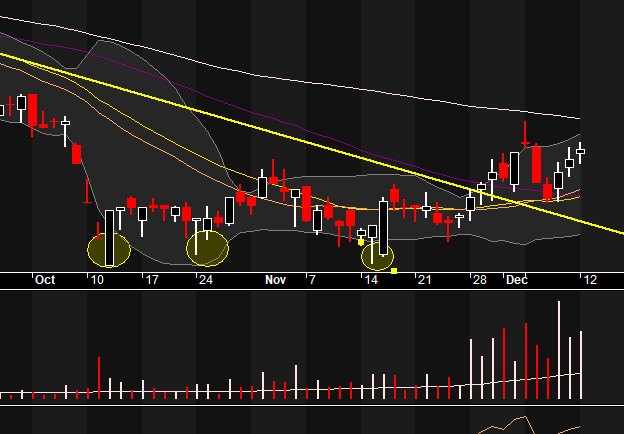Click the "17" date axis label

point(152,280)
